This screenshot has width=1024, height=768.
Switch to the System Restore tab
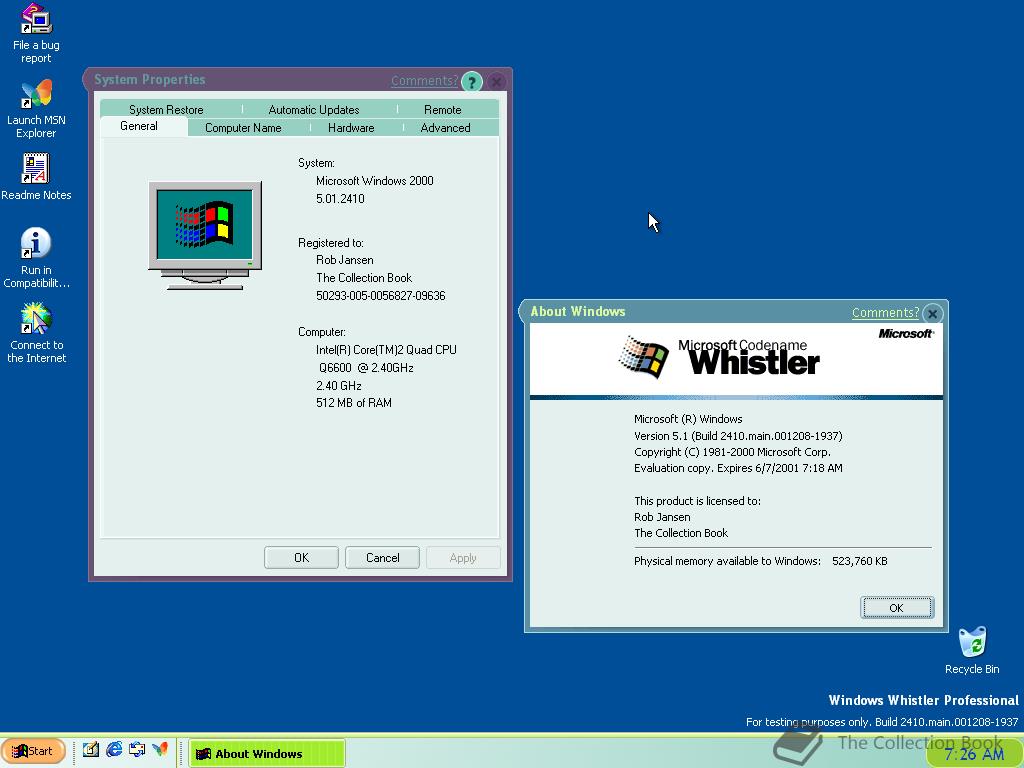(x=166, y=110)
